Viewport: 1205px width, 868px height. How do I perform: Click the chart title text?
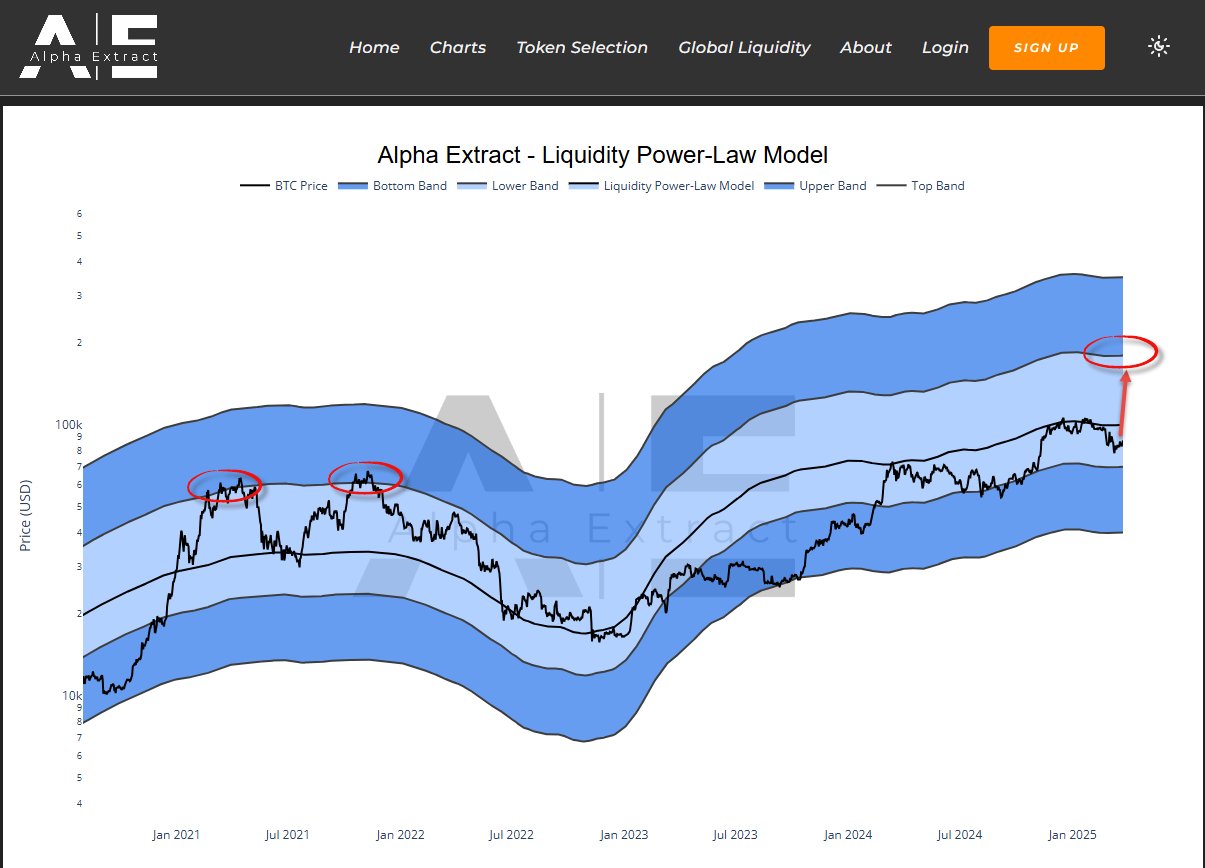click(602, 155)
